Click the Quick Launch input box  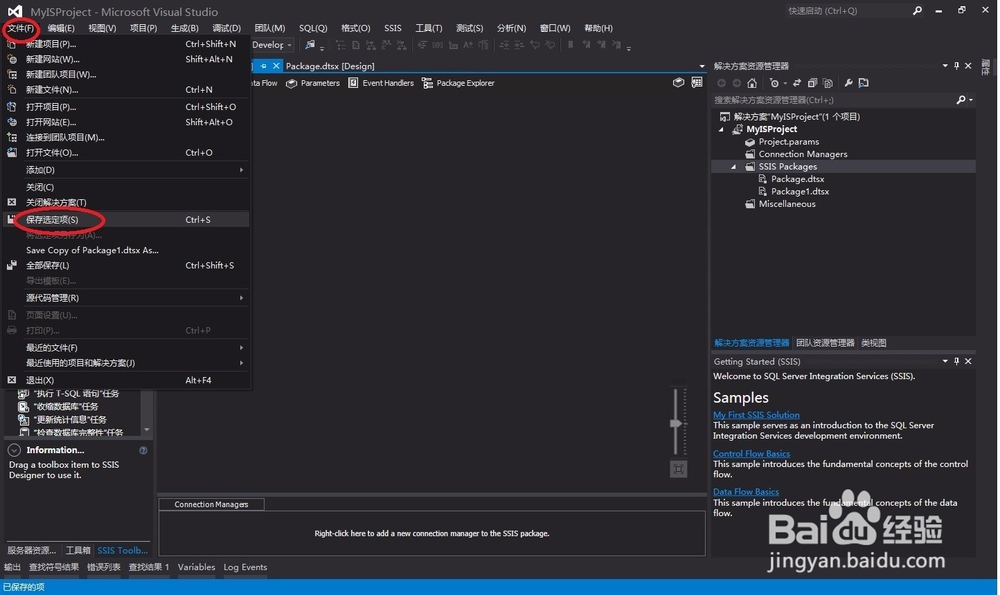click(848, 11)
